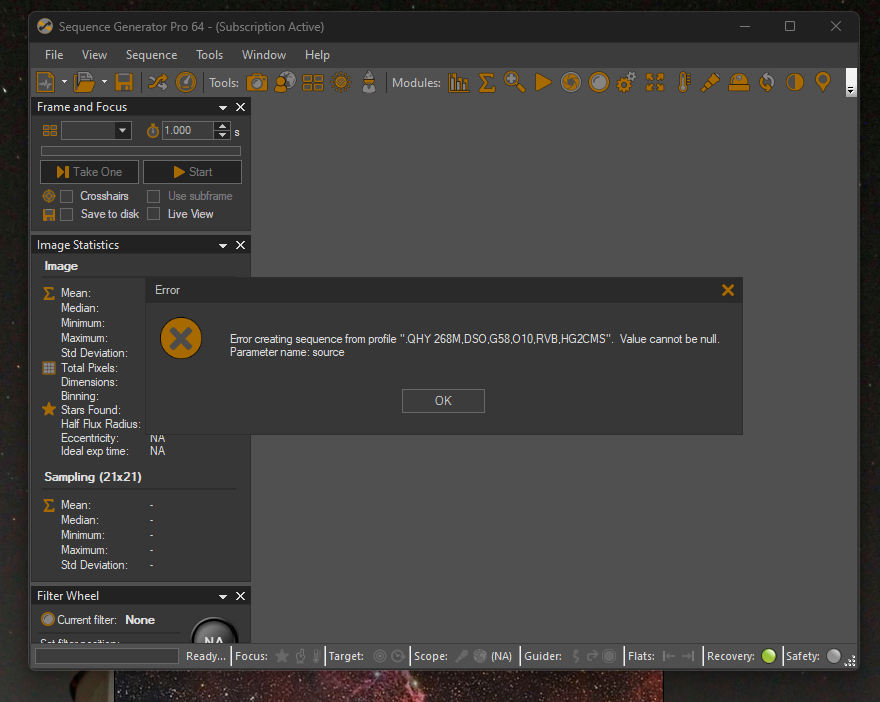This screenshot has width=880, height=702.
Task: Open the open-folder icon dropdown arrow
Action: point(104,82)
